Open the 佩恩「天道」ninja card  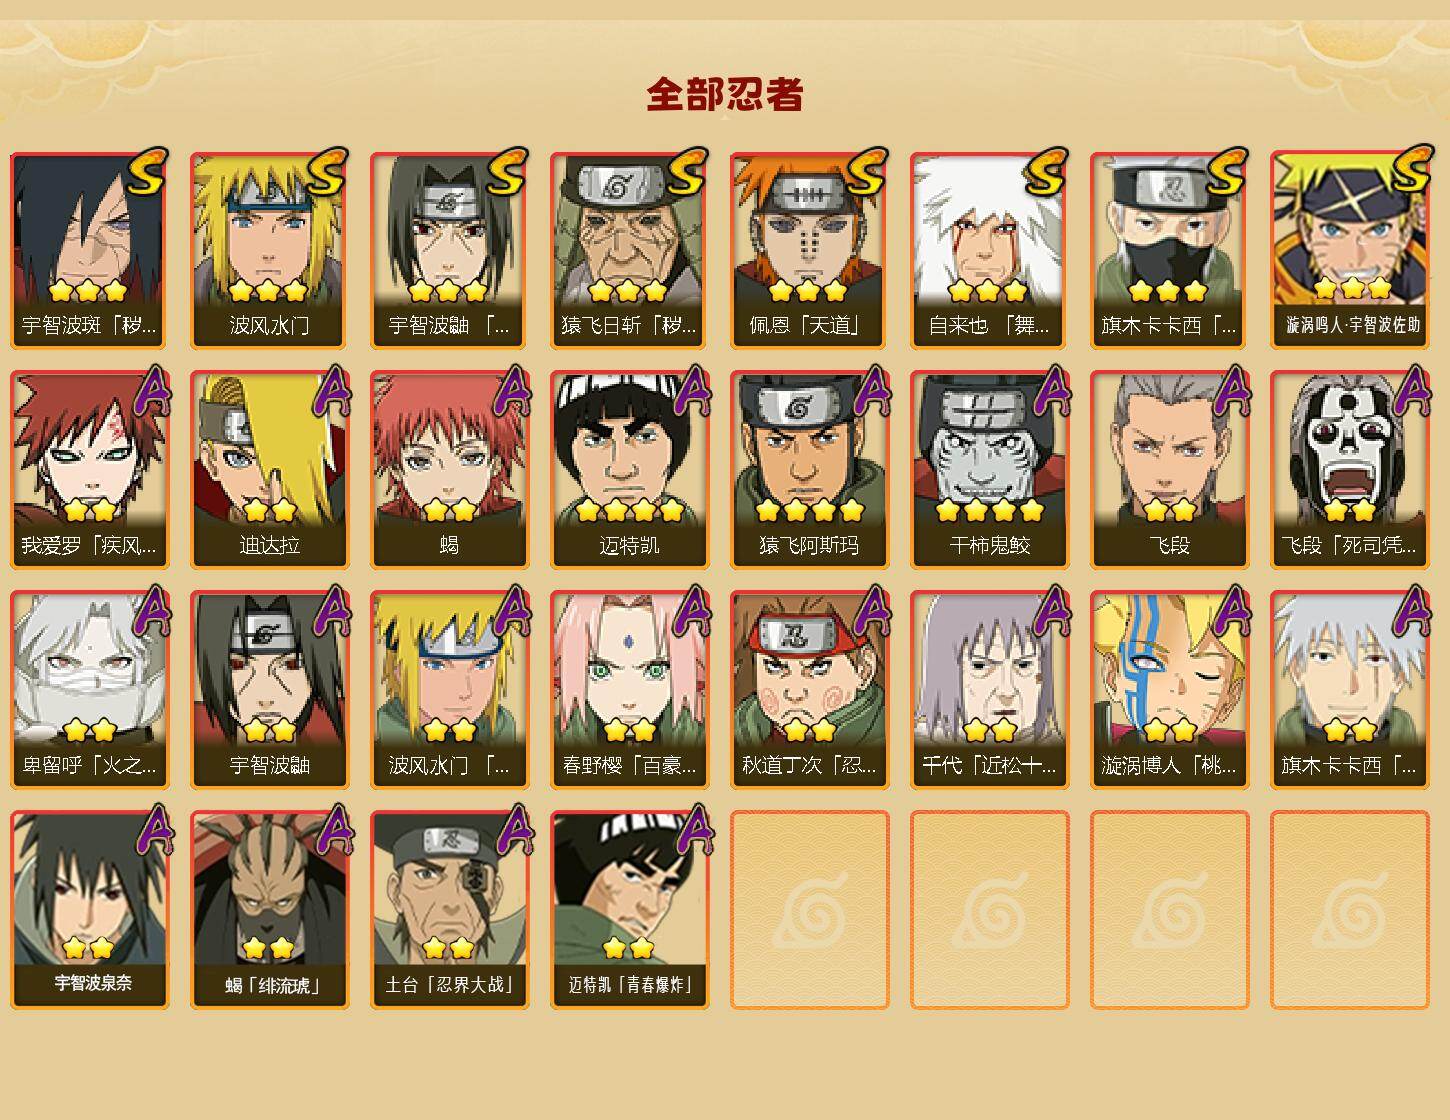(x=809, y=250)
